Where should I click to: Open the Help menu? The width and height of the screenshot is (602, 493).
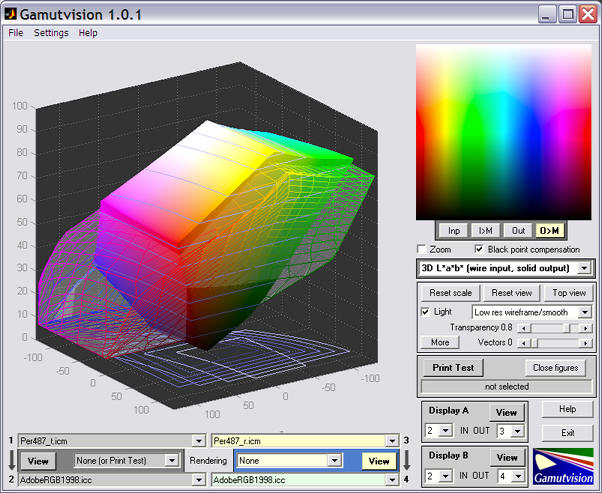[x=88, y=33]
